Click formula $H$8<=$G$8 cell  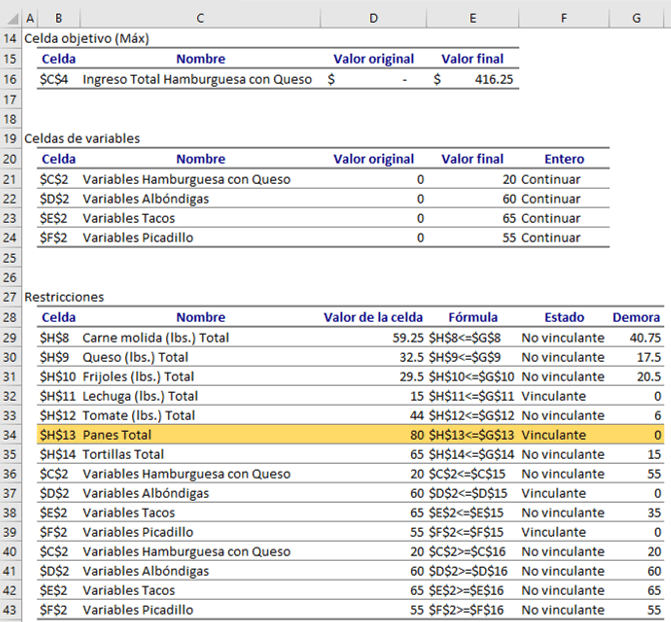click(x=465, y=338)
